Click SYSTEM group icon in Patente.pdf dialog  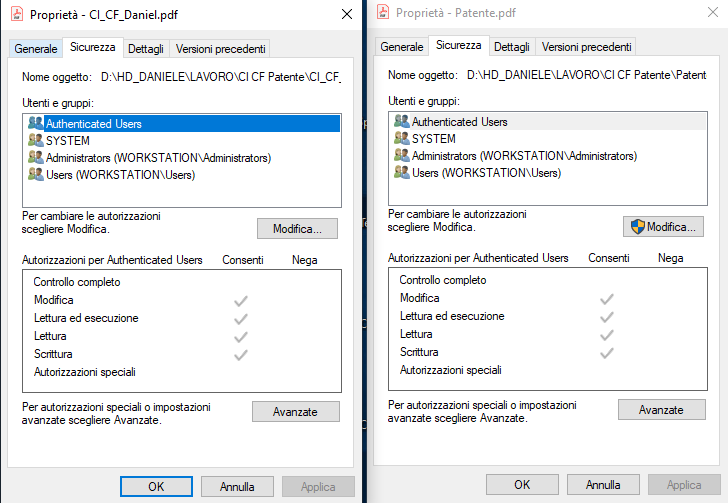click(x=402, y=138)
